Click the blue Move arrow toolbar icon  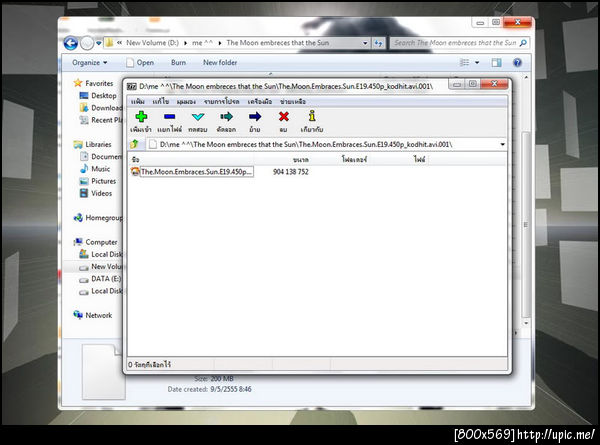click(x=255, y=117)
